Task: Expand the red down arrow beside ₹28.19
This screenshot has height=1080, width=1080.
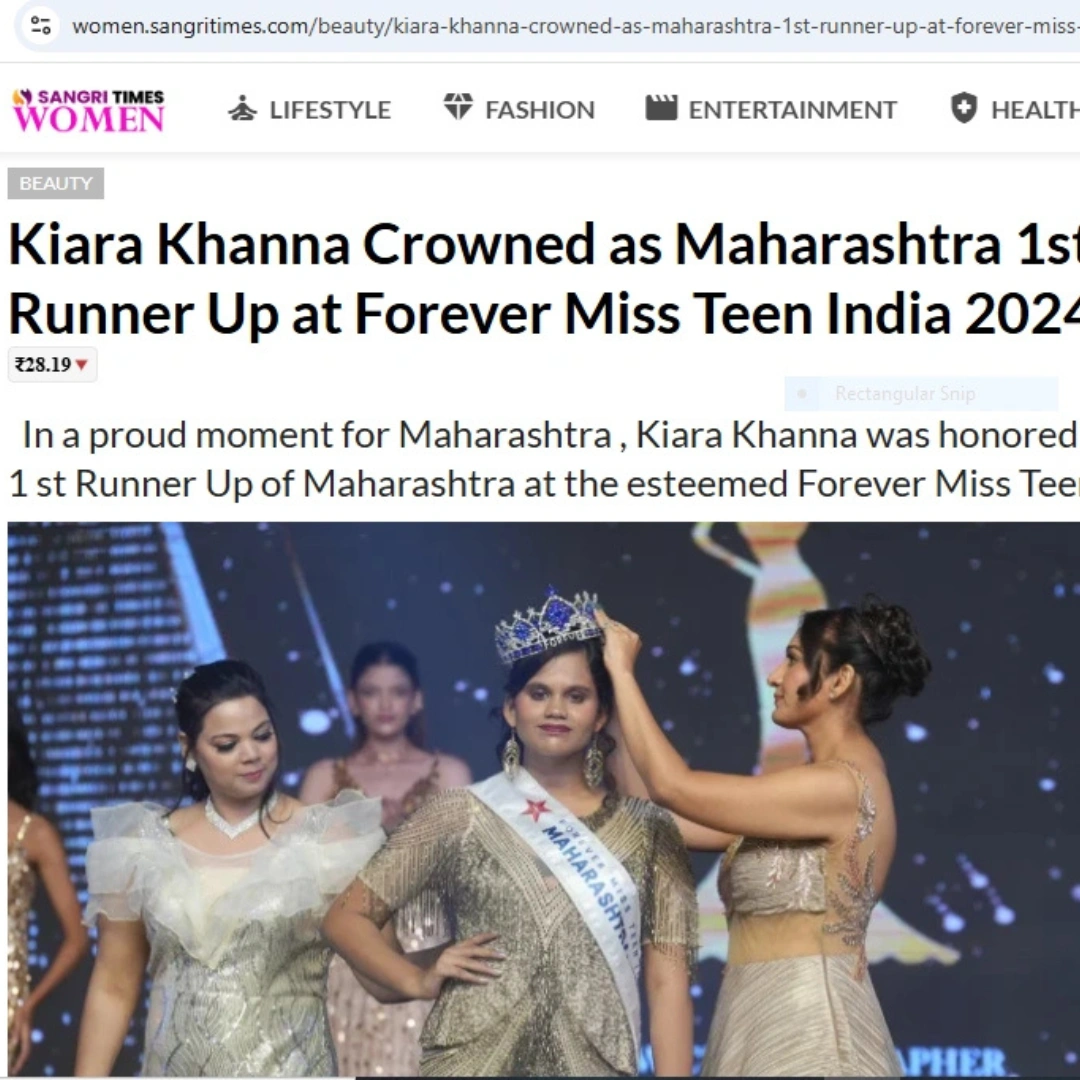Action: [x=81, y=364]
